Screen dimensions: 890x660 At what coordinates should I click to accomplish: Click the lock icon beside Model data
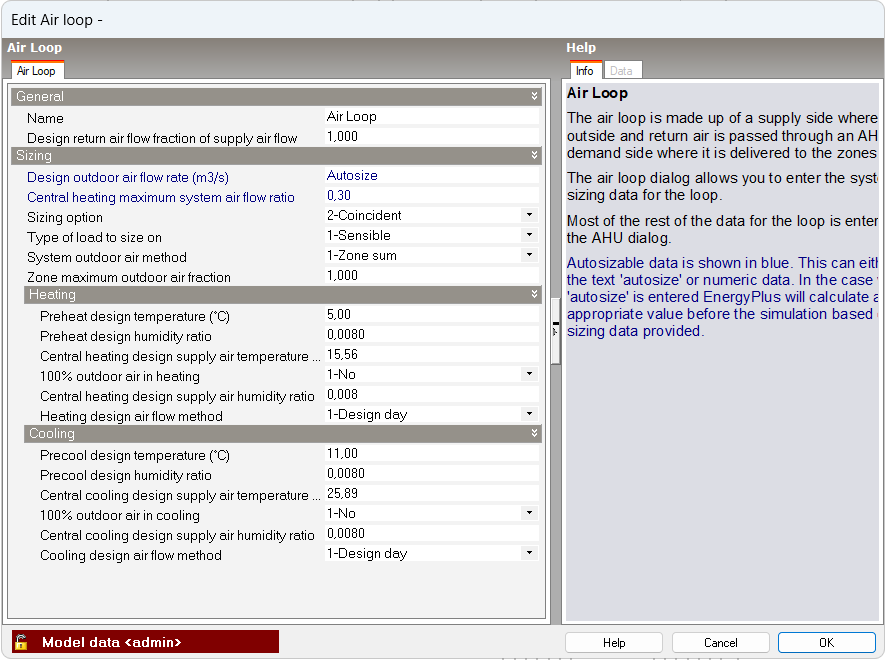[21, 642]
